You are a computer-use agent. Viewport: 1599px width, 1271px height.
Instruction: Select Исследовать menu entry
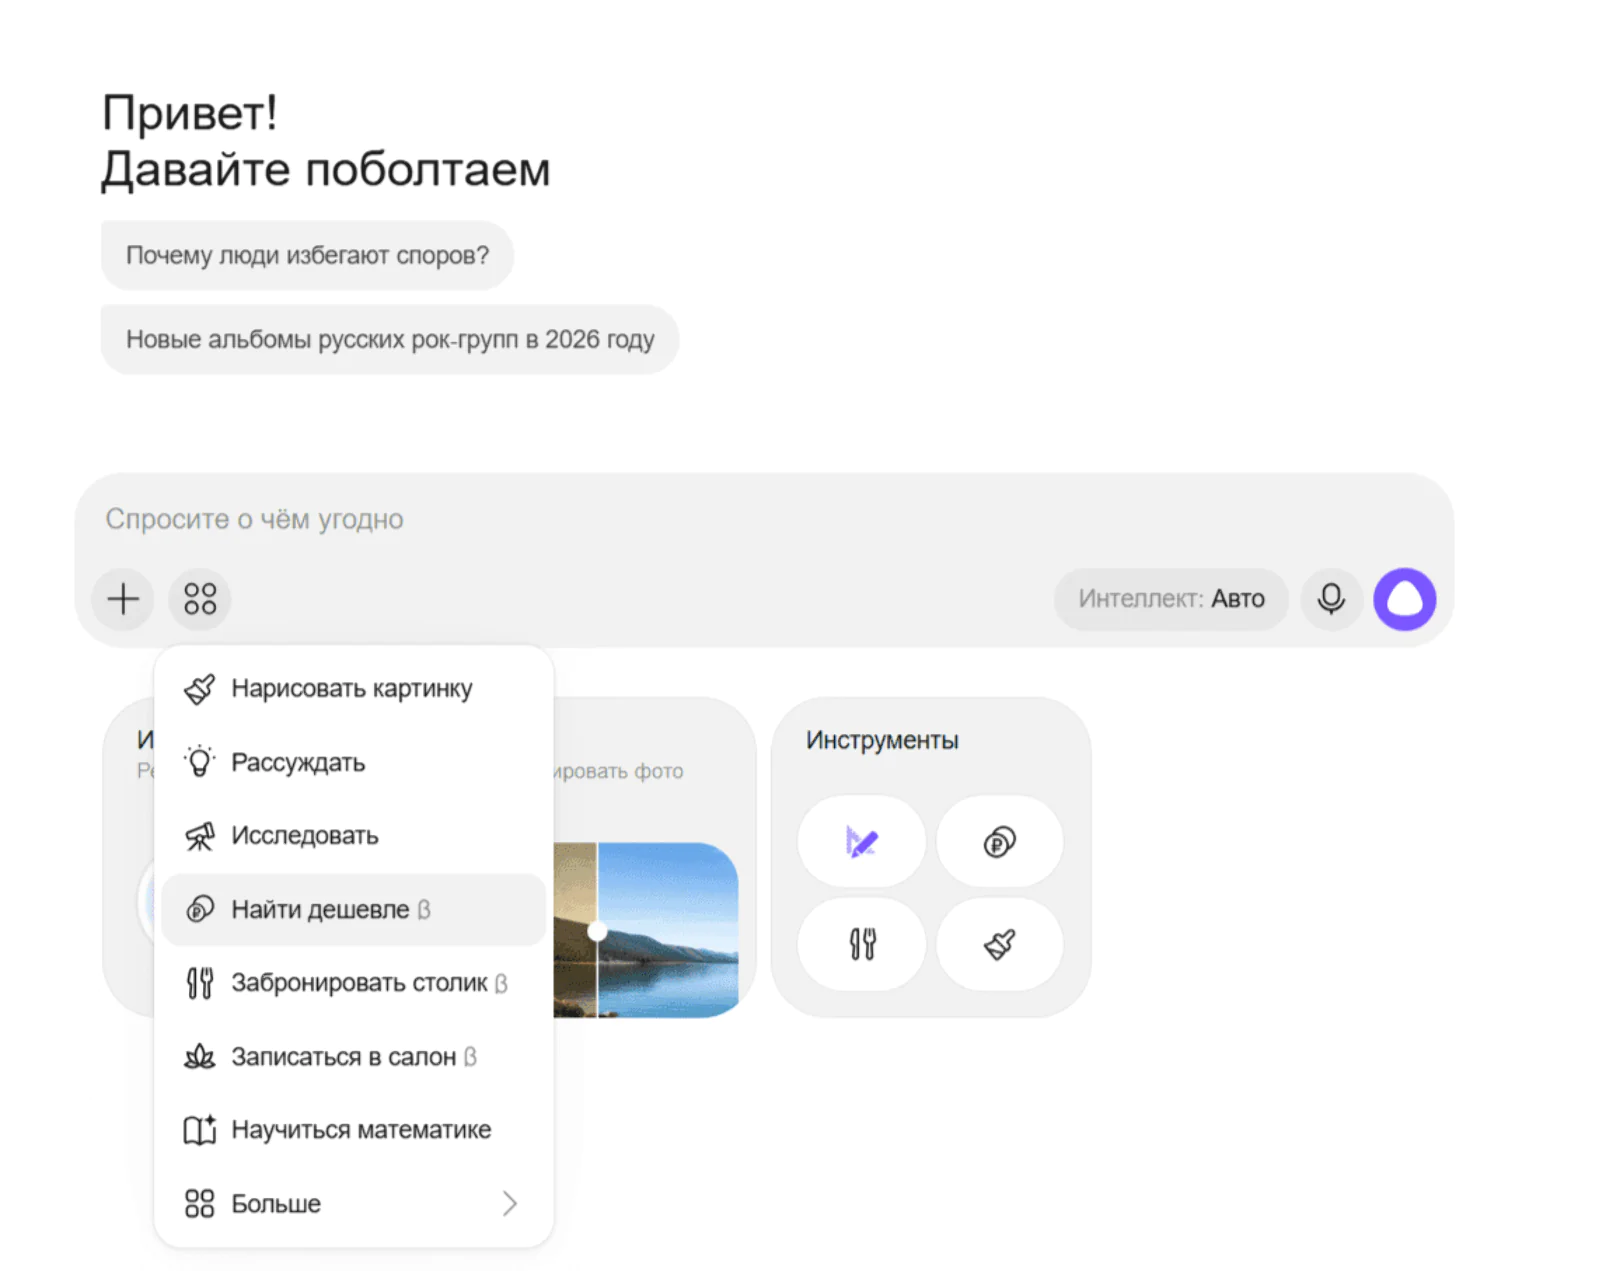tap(353, 836)
